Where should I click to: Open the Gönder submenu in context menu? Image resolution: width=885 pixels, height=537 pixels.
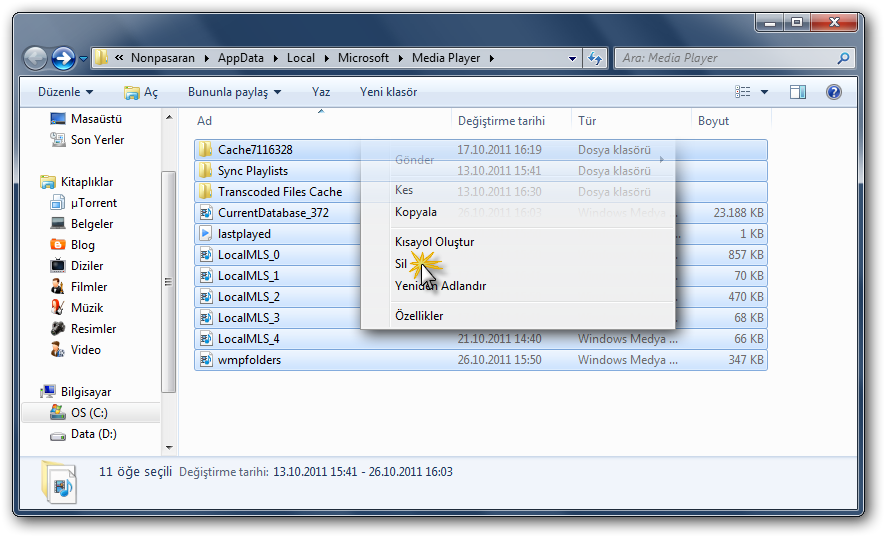point(518,160)
